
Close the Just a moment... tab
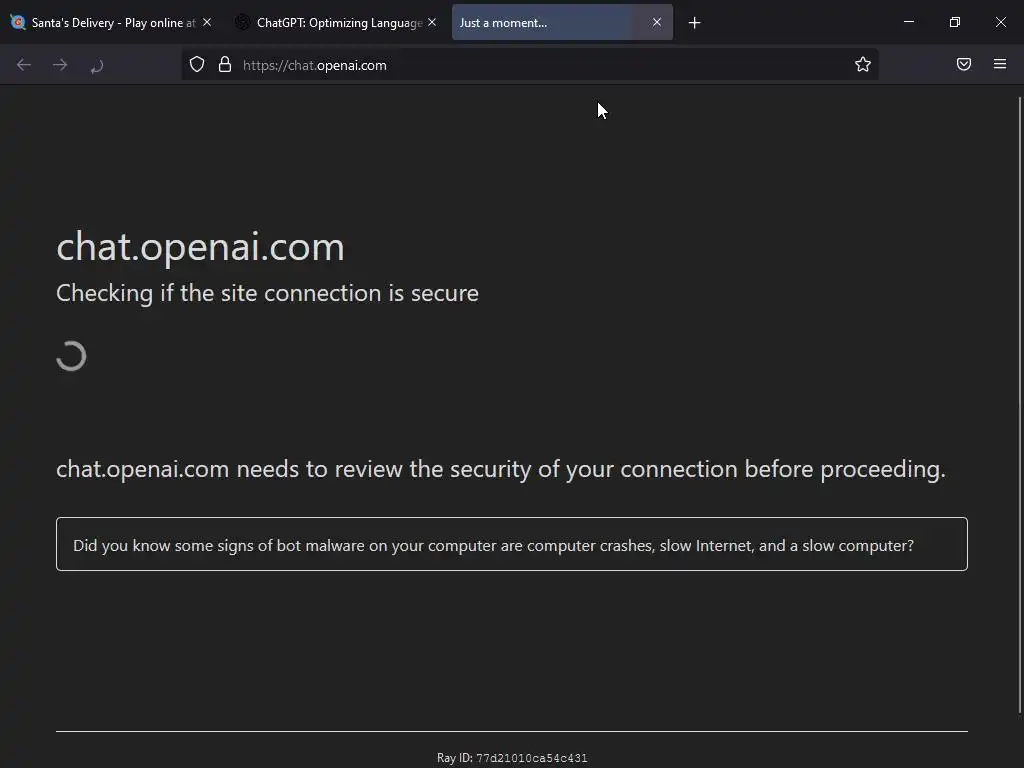657,23
